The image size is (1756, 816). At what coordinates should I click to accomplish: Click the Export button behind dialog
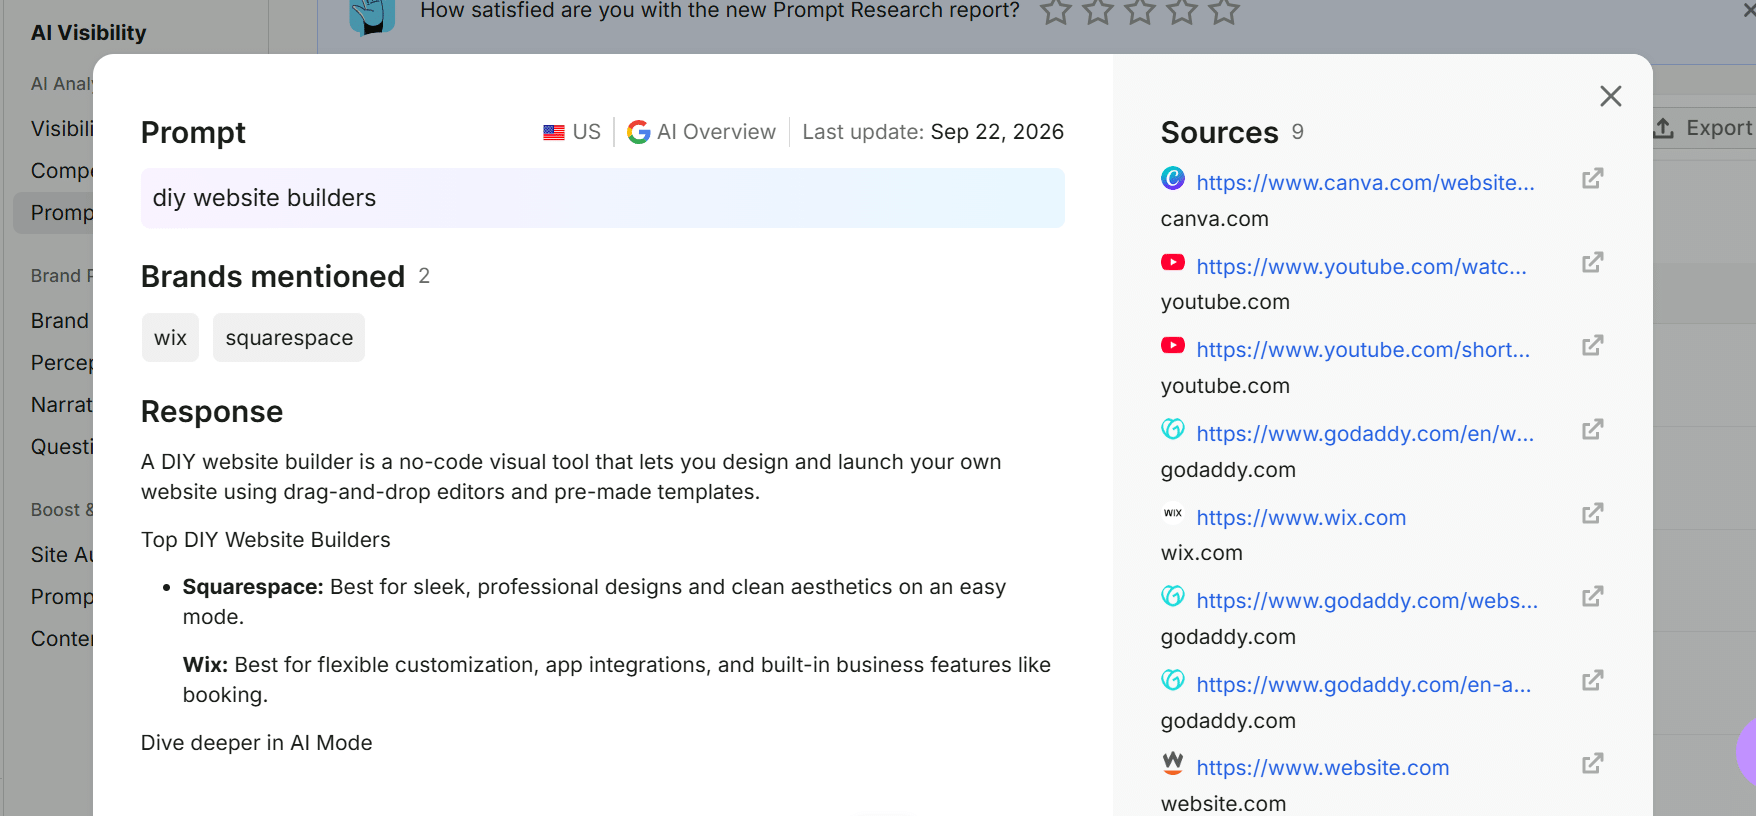(x=1703, y=128)
